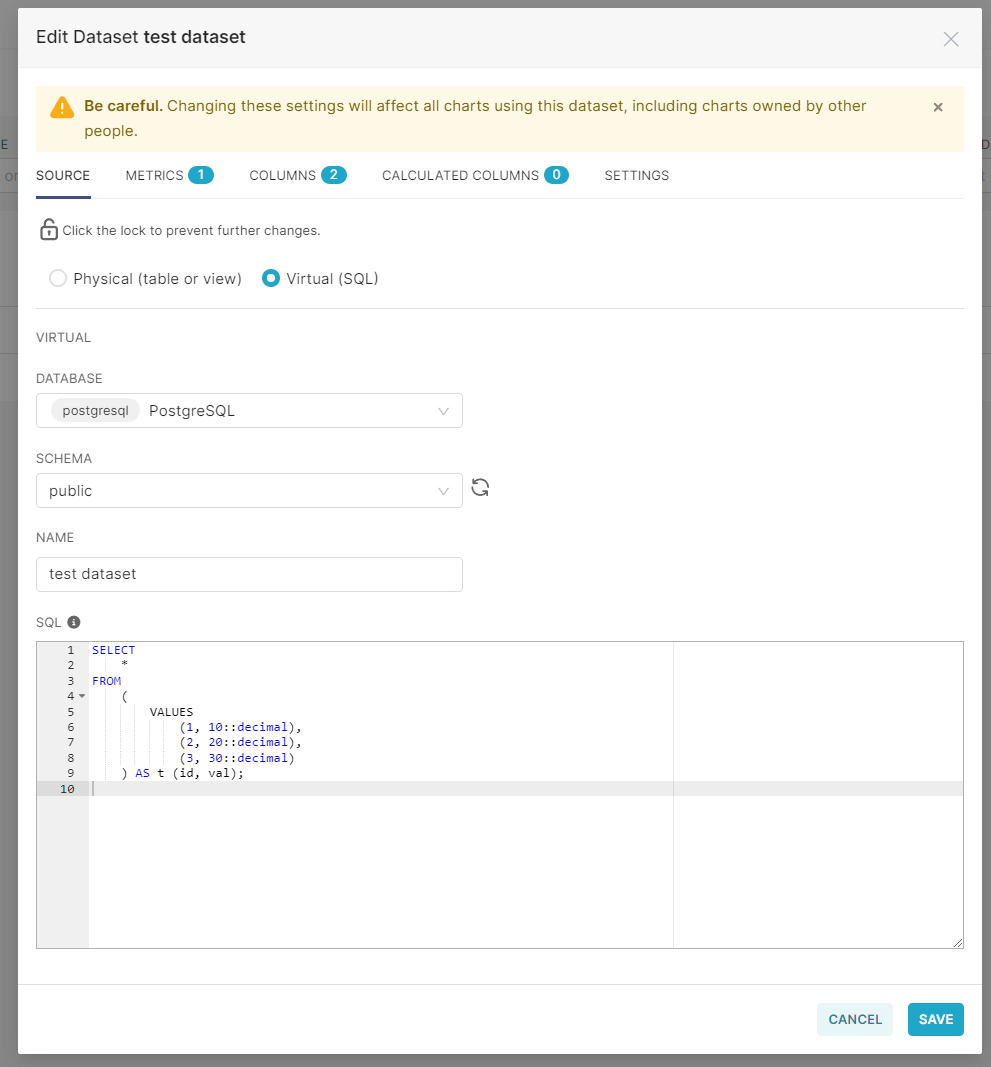This screenshot has height=1067, width=991.
Task: Click line number 9 in gutter
Action: [70, 773]
